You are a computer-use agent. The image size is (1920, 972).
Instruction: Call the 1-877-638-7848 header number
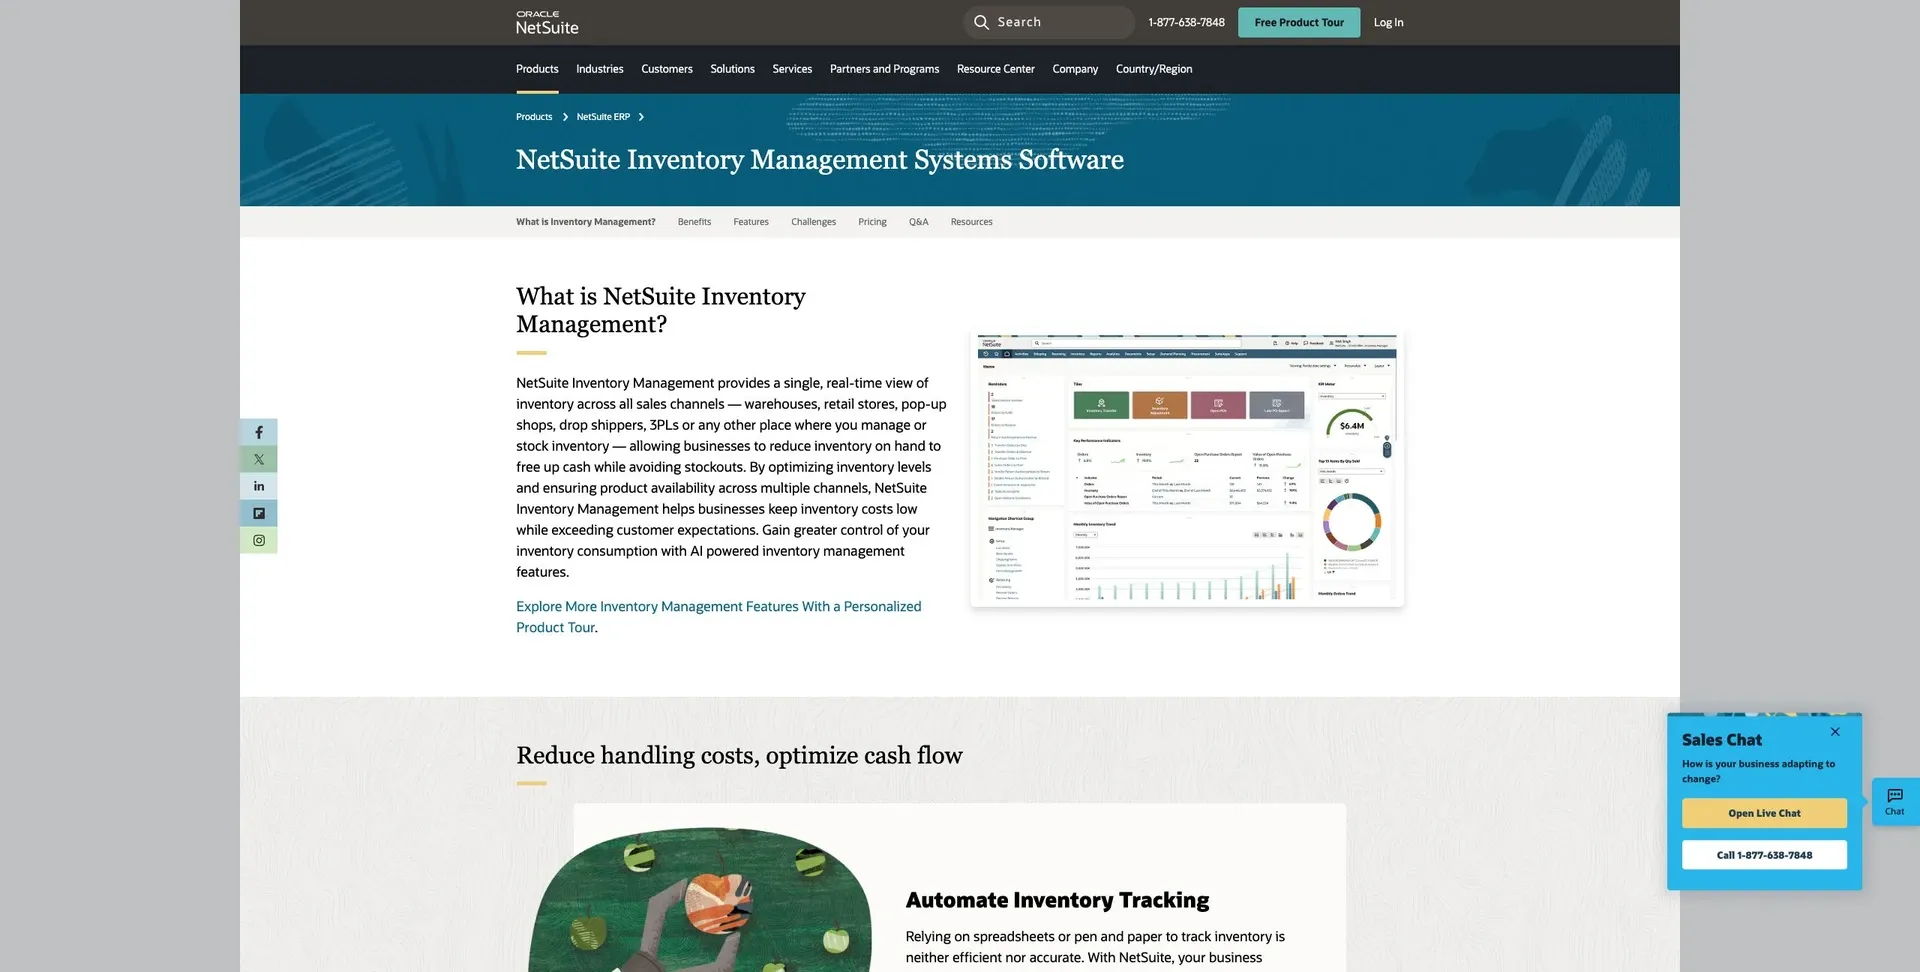(x=1186, y=22)
